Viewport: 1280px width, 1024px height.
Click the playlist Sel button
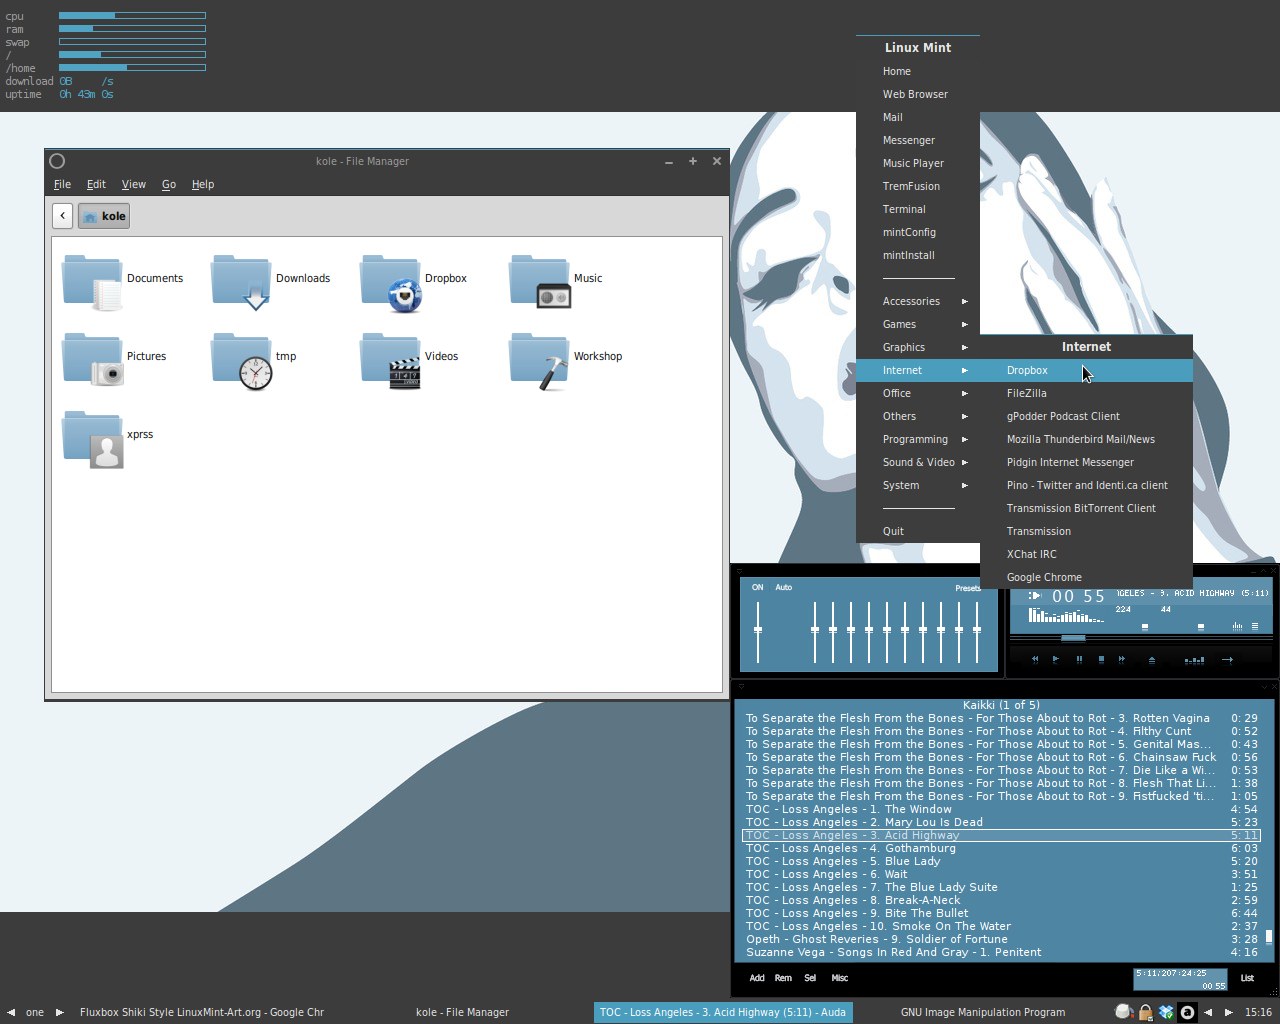pyautogui.click(x=810, y=978)
